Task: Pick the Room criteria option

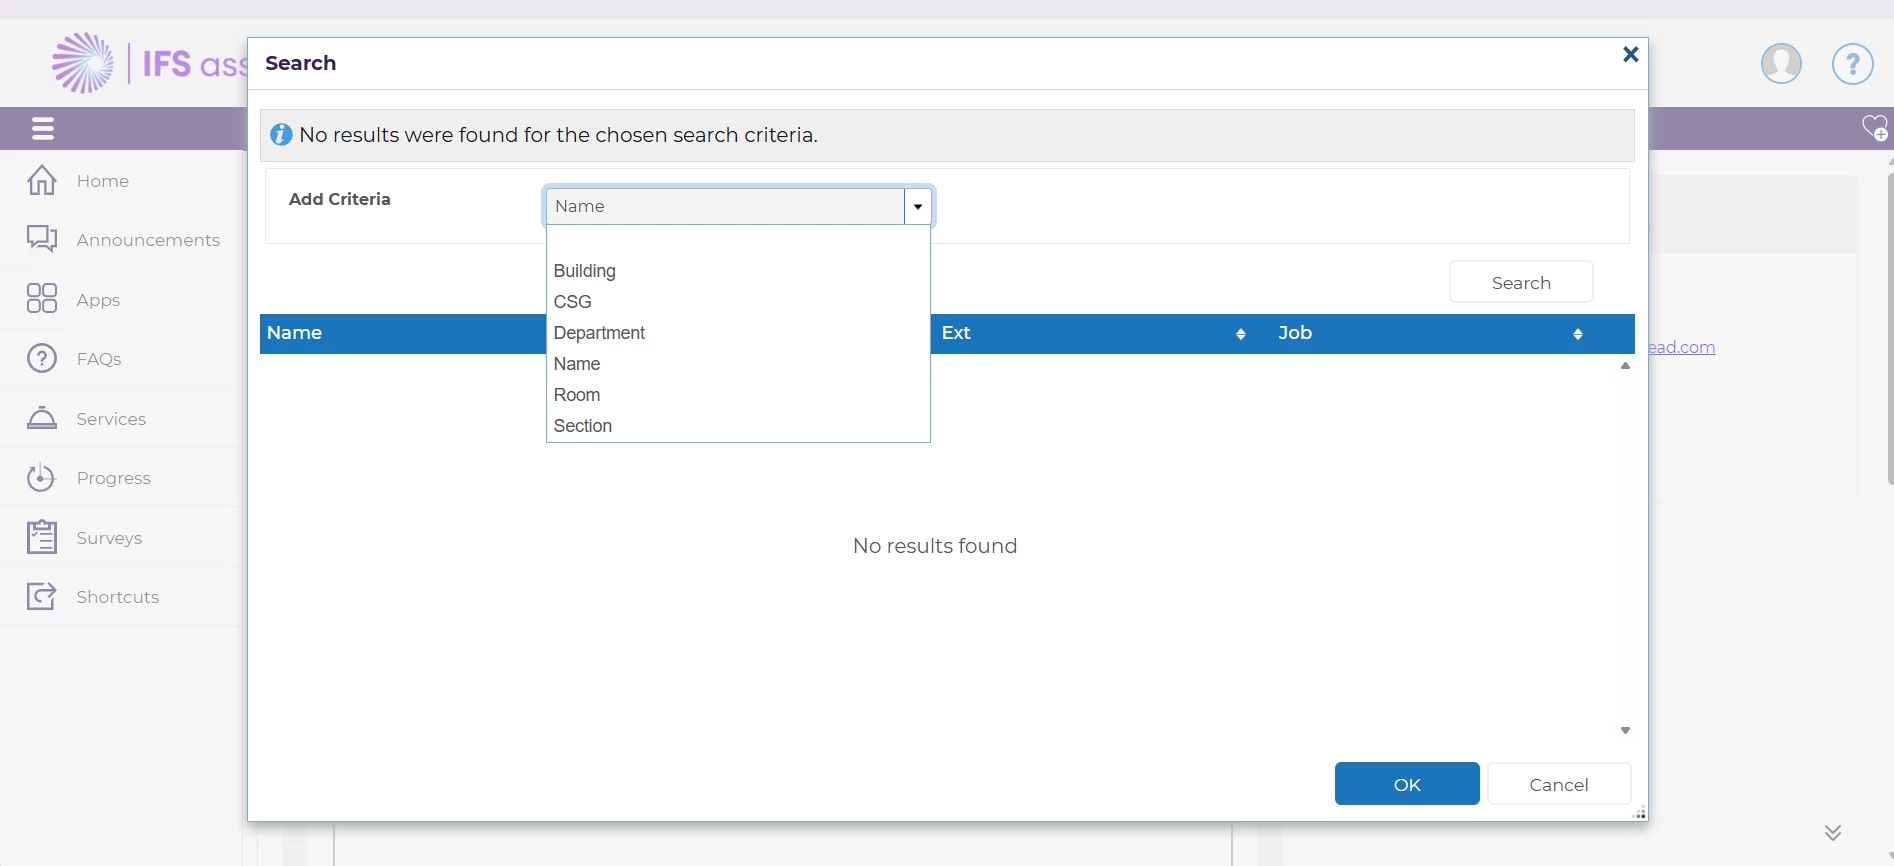Action: tap(577, 395)
